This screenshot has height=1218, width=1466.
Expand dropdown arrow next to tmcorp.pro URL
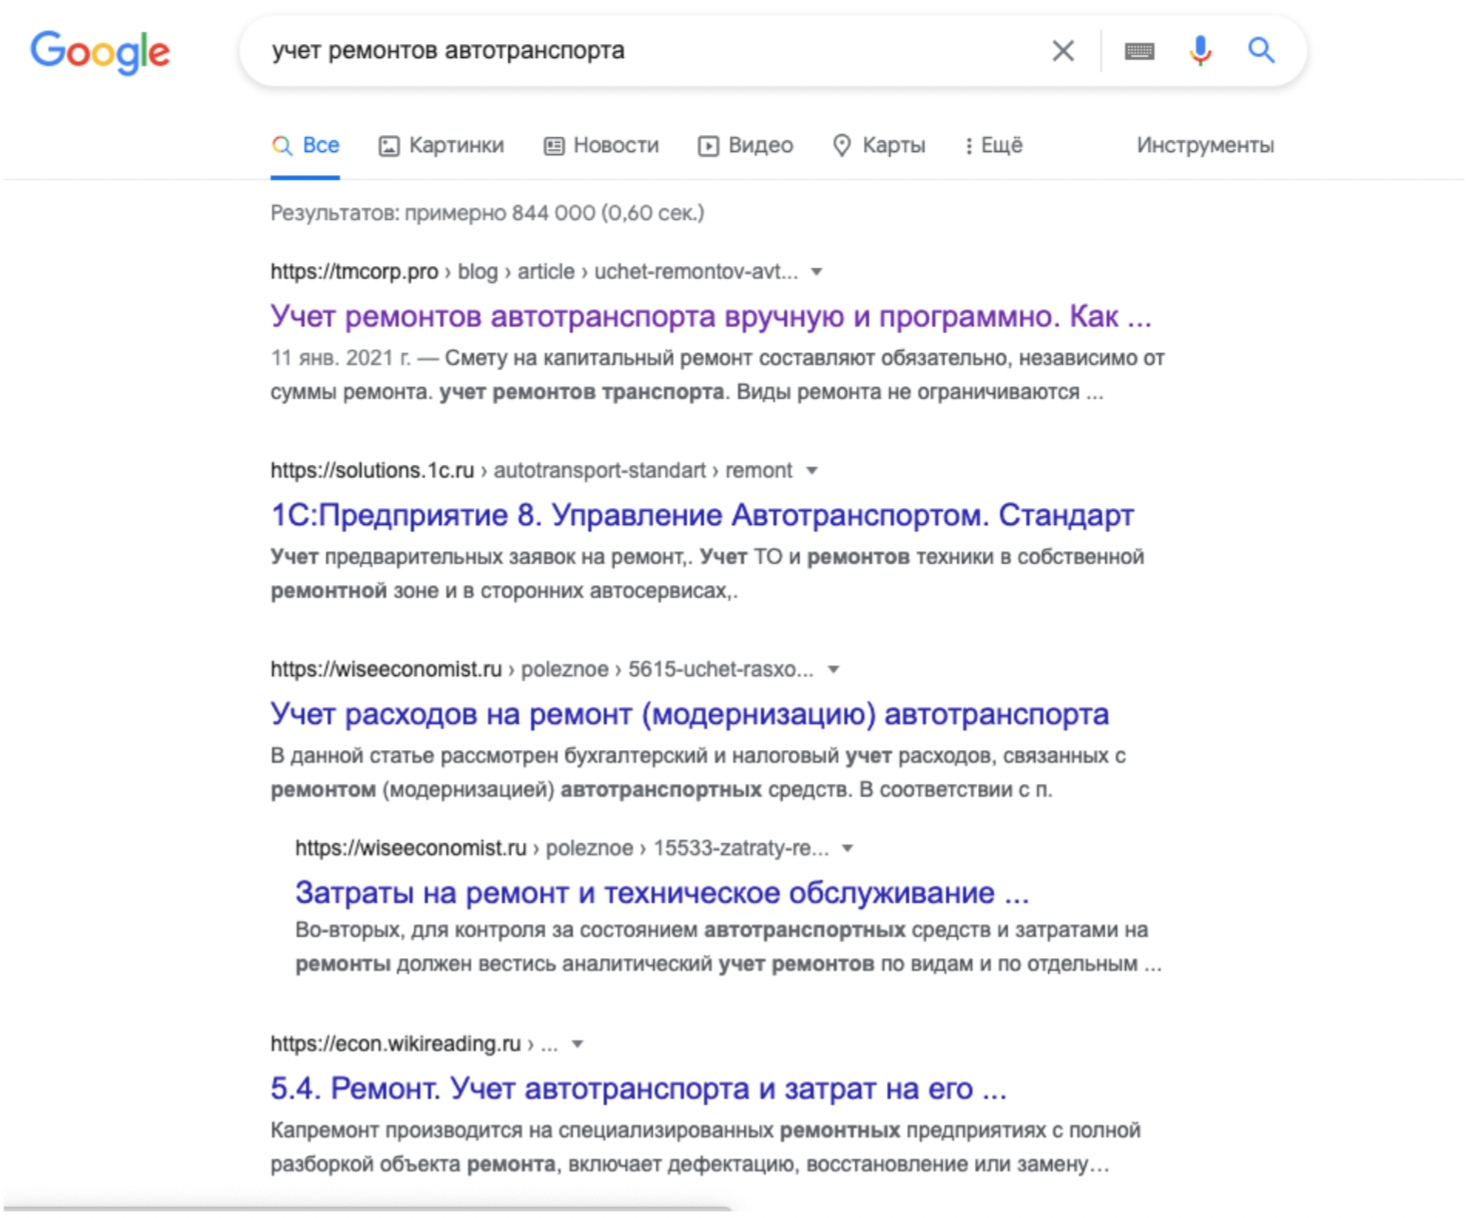click(817, 272)
